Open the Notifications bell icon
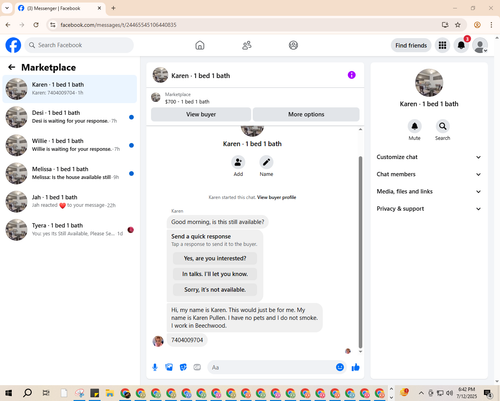 pos(461,45)
